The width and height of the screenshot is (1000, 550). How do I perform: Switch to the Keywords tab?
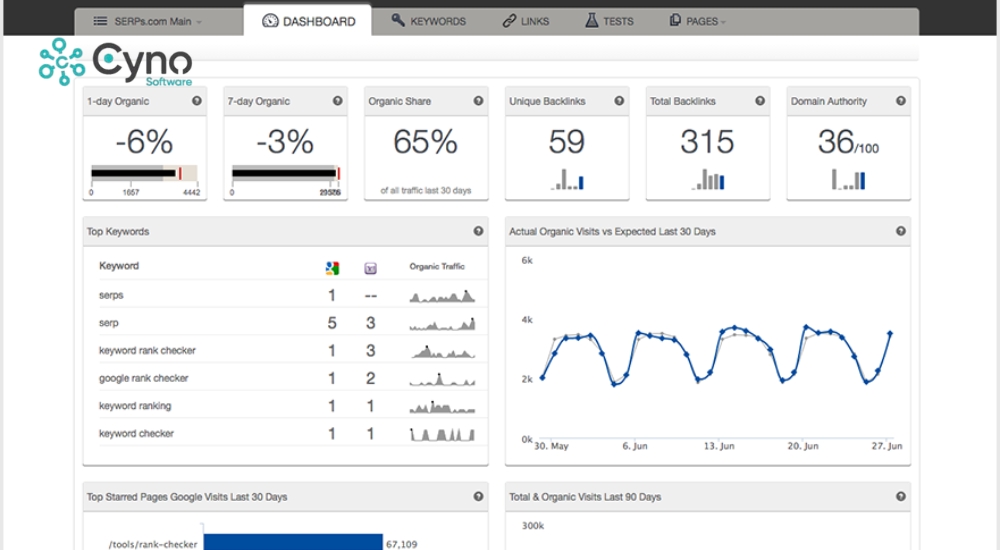coord(428,21)
